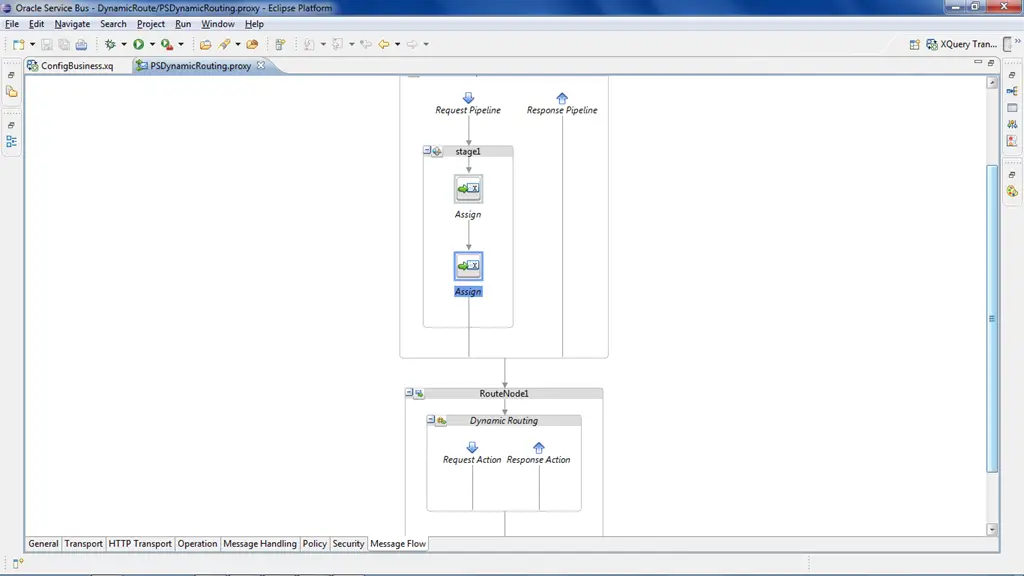This screenshot has width=1024, height=576.
Task: Collapse the Dynamic Routing node
Action: [431, 419]
